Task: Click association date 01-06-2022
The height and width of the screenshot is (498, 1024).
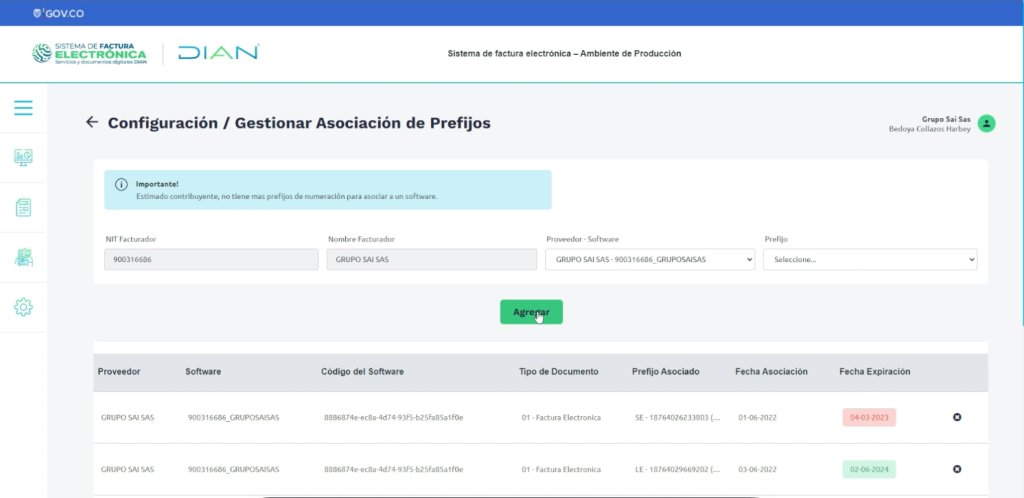Action: click(x=758, y=418)
